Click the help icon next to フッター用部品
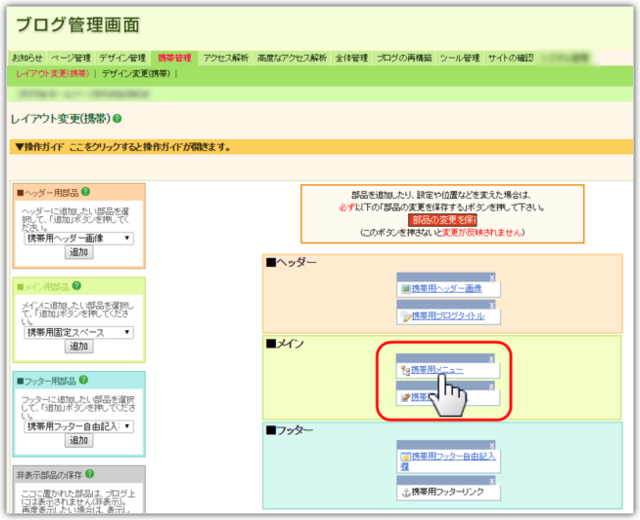 pos(84,380)
